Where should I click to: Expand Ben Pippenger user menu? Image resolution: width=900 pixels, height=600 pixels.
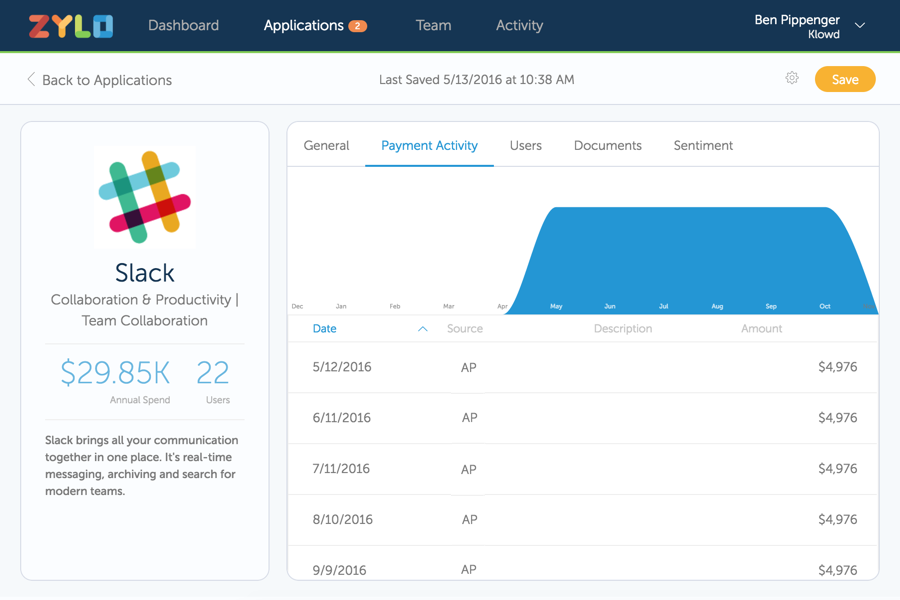point(860,26)
